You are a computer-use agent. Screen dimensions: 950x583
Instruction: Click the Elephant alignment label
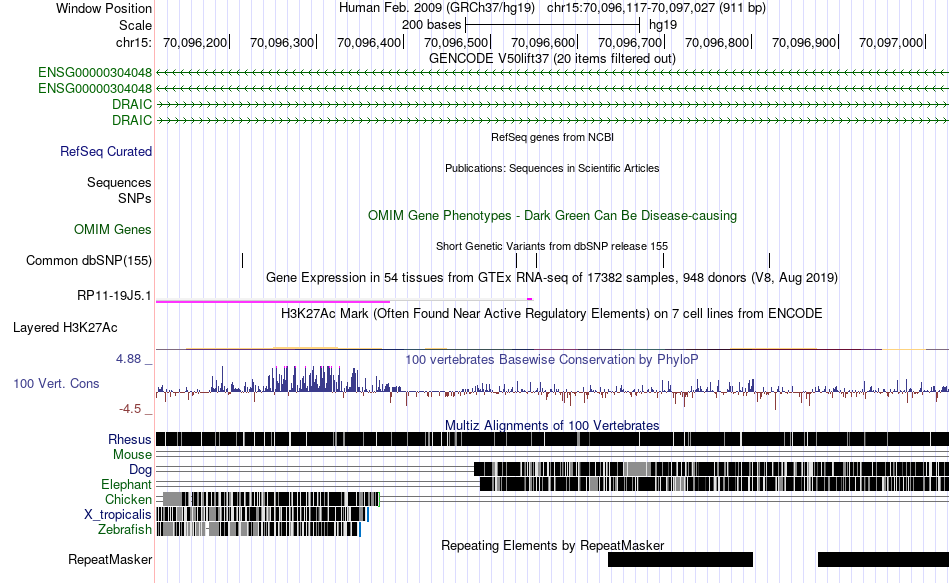(126, 485)
